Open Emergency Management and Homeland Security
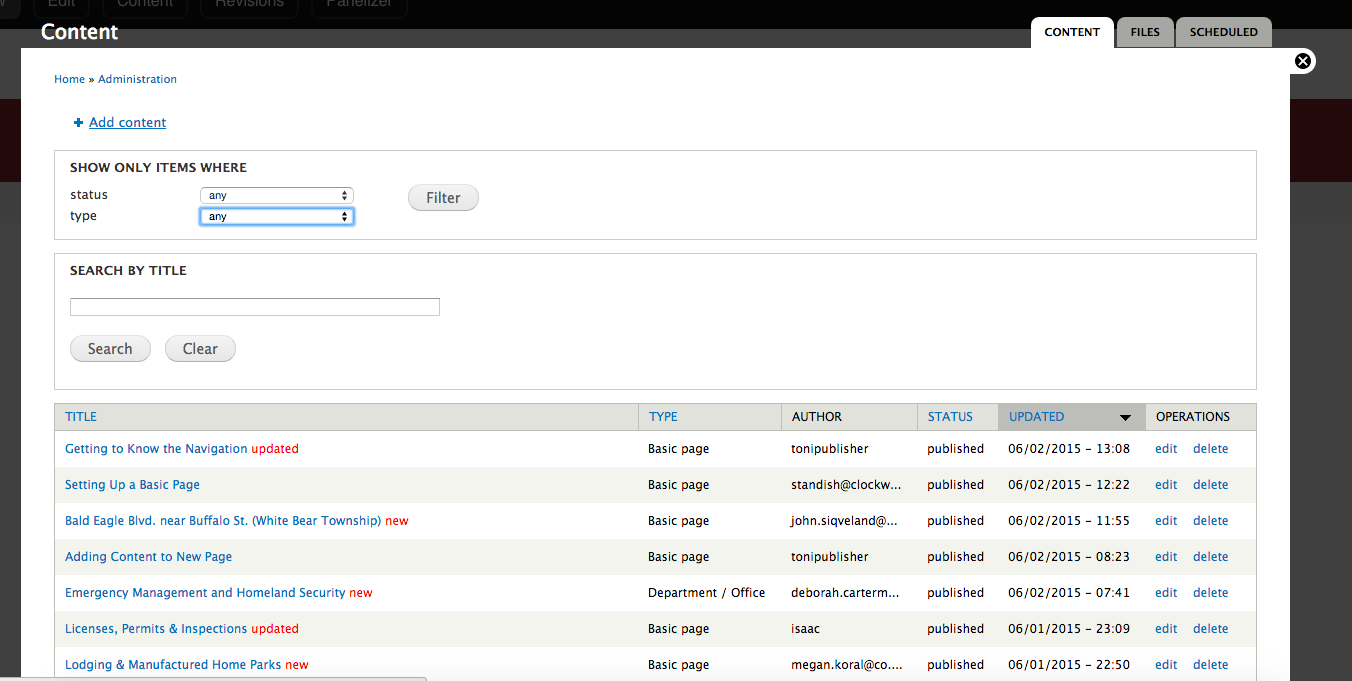 pyautogui.click(x=205, y=593)
